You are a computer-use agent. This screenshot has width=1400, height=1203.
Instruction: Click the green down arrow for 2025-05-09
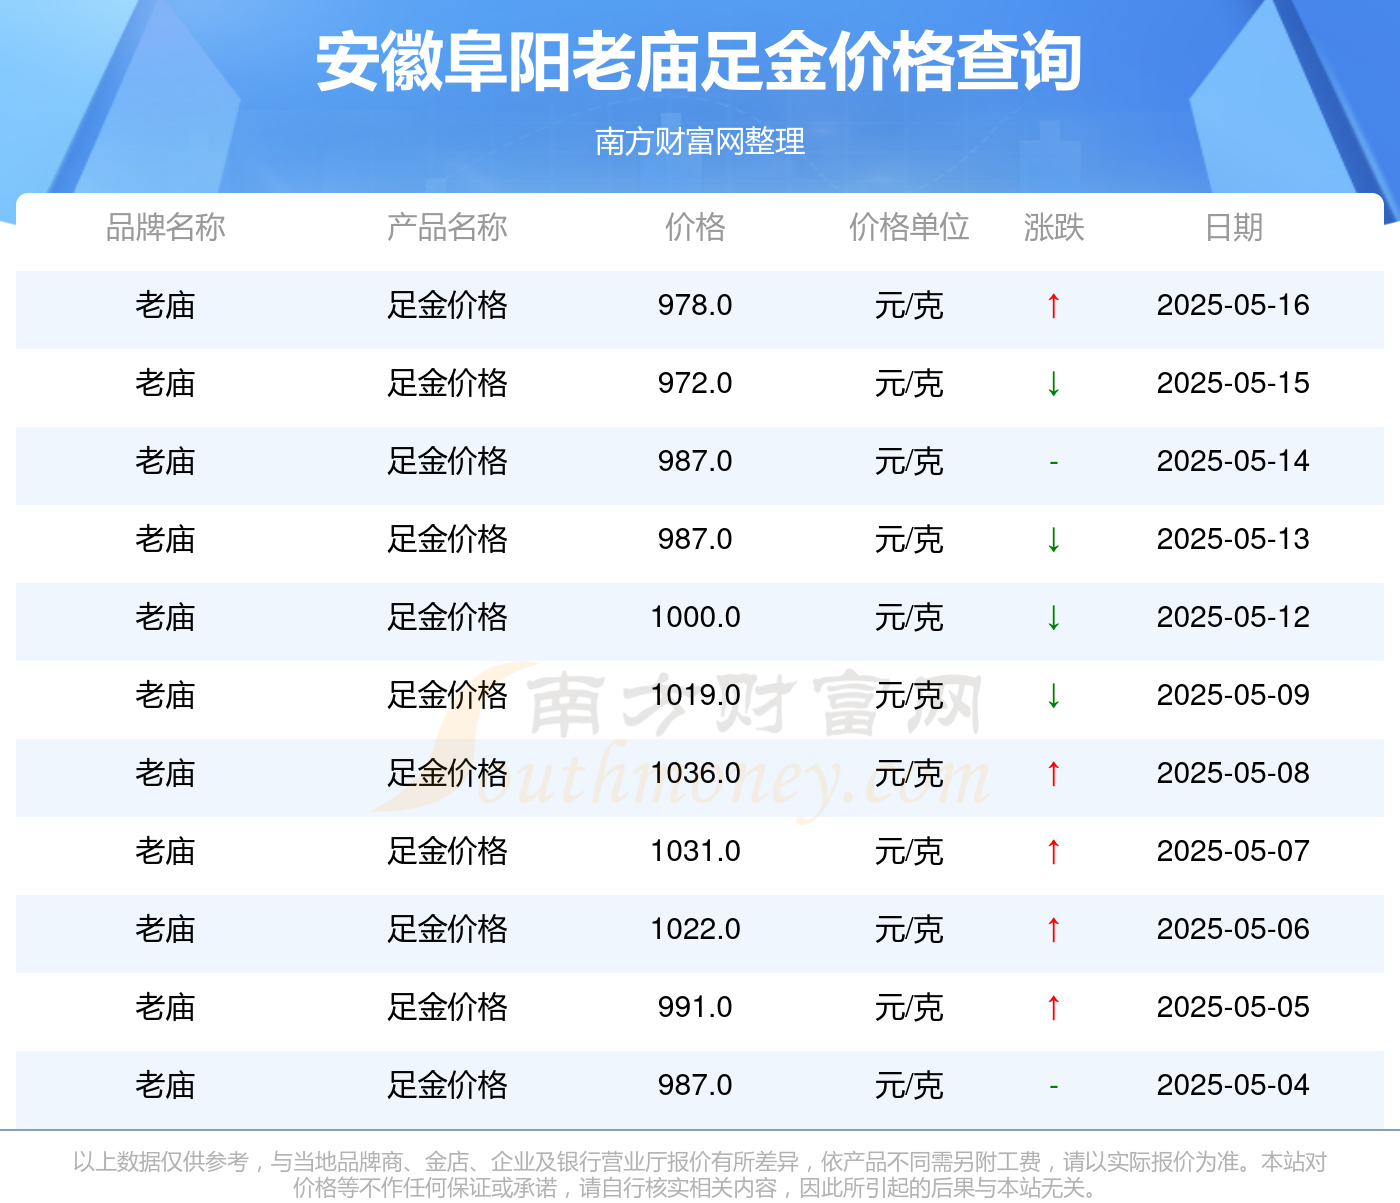coord(1053,696)
